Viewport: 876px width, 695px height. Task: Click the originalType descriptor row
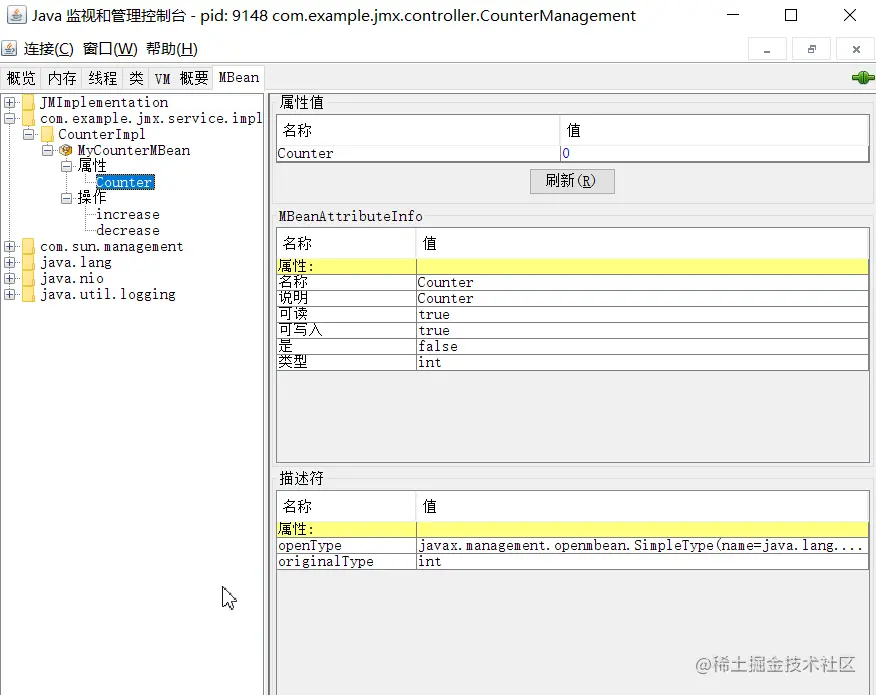(x=573, y=561)
